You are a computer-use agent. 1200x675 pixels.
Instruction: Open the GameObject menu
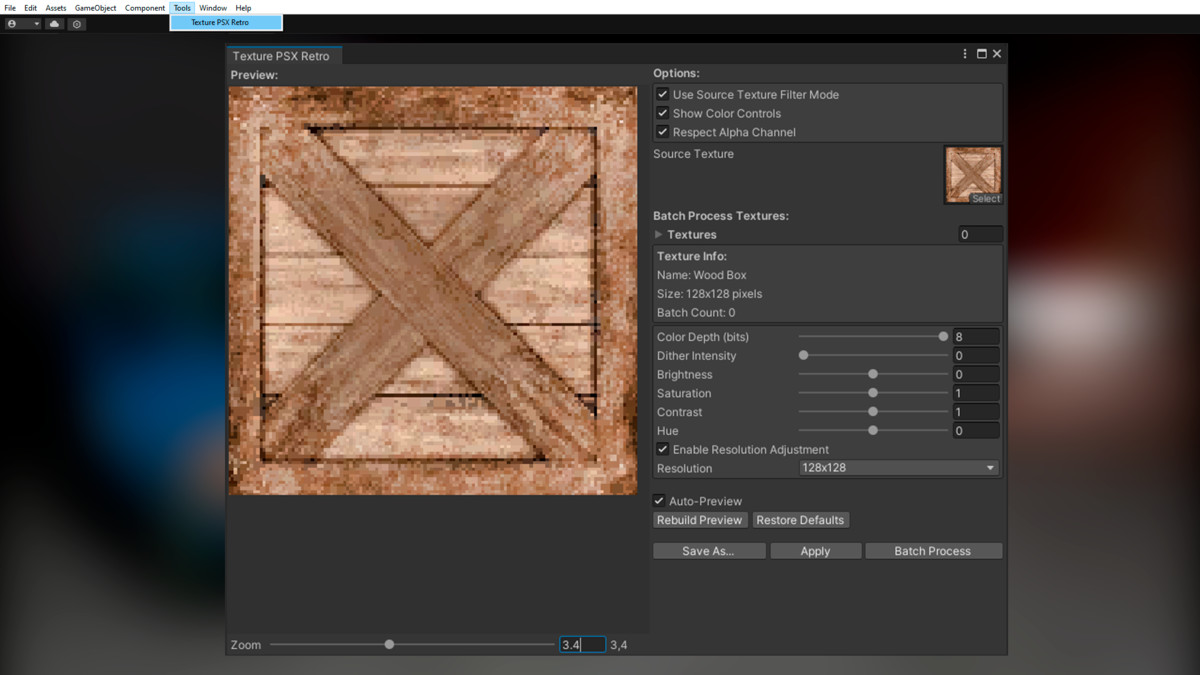(95, 8)
